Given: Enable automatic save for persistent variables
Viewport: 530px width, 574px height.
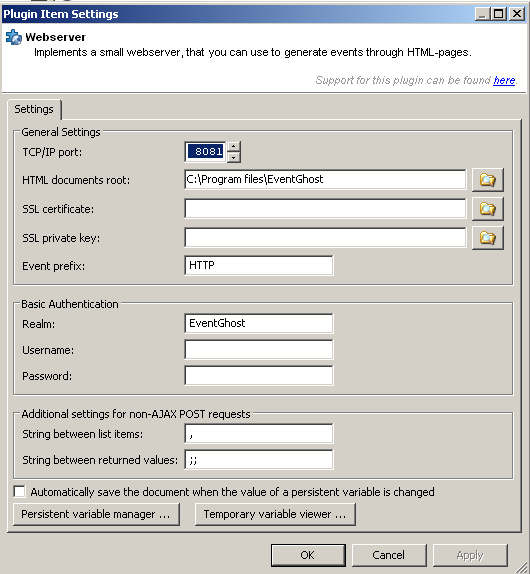Looking at the screenshot, I should pos(19,492).
